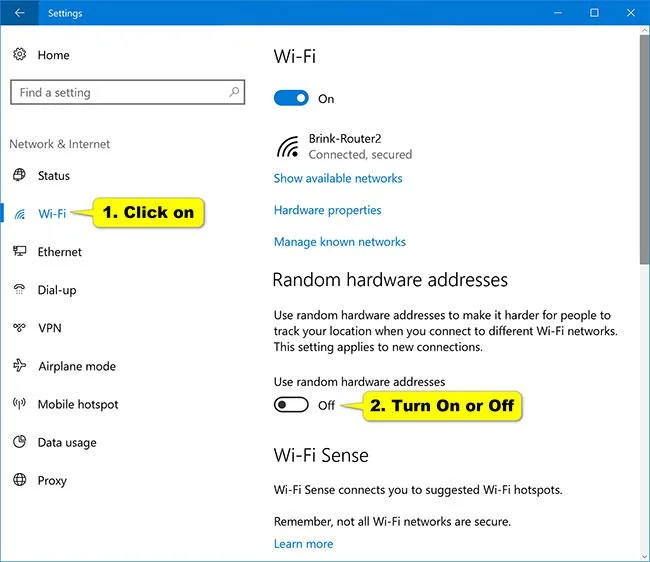Image resolution: width=650 pixels, height=562 pixels.
Task: Turn off the Wi-Fi toggle switch
Action: [291, 98]
